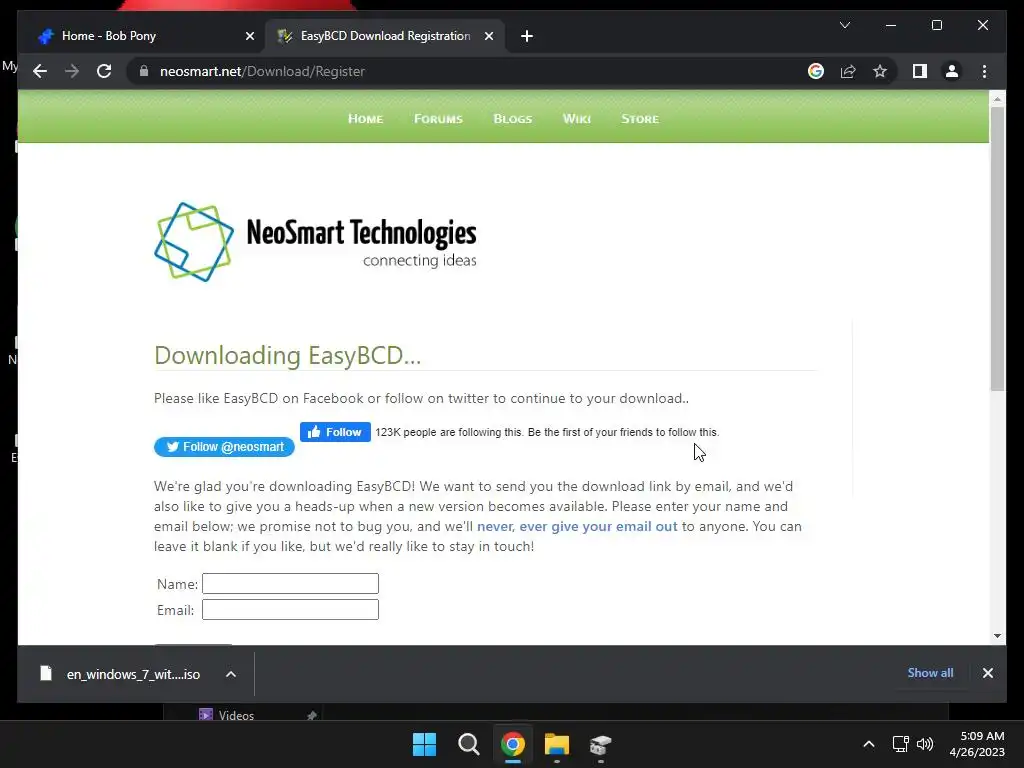Click the address bar URL
This screenshot has height=768, width=1024.
pos(262,71)
